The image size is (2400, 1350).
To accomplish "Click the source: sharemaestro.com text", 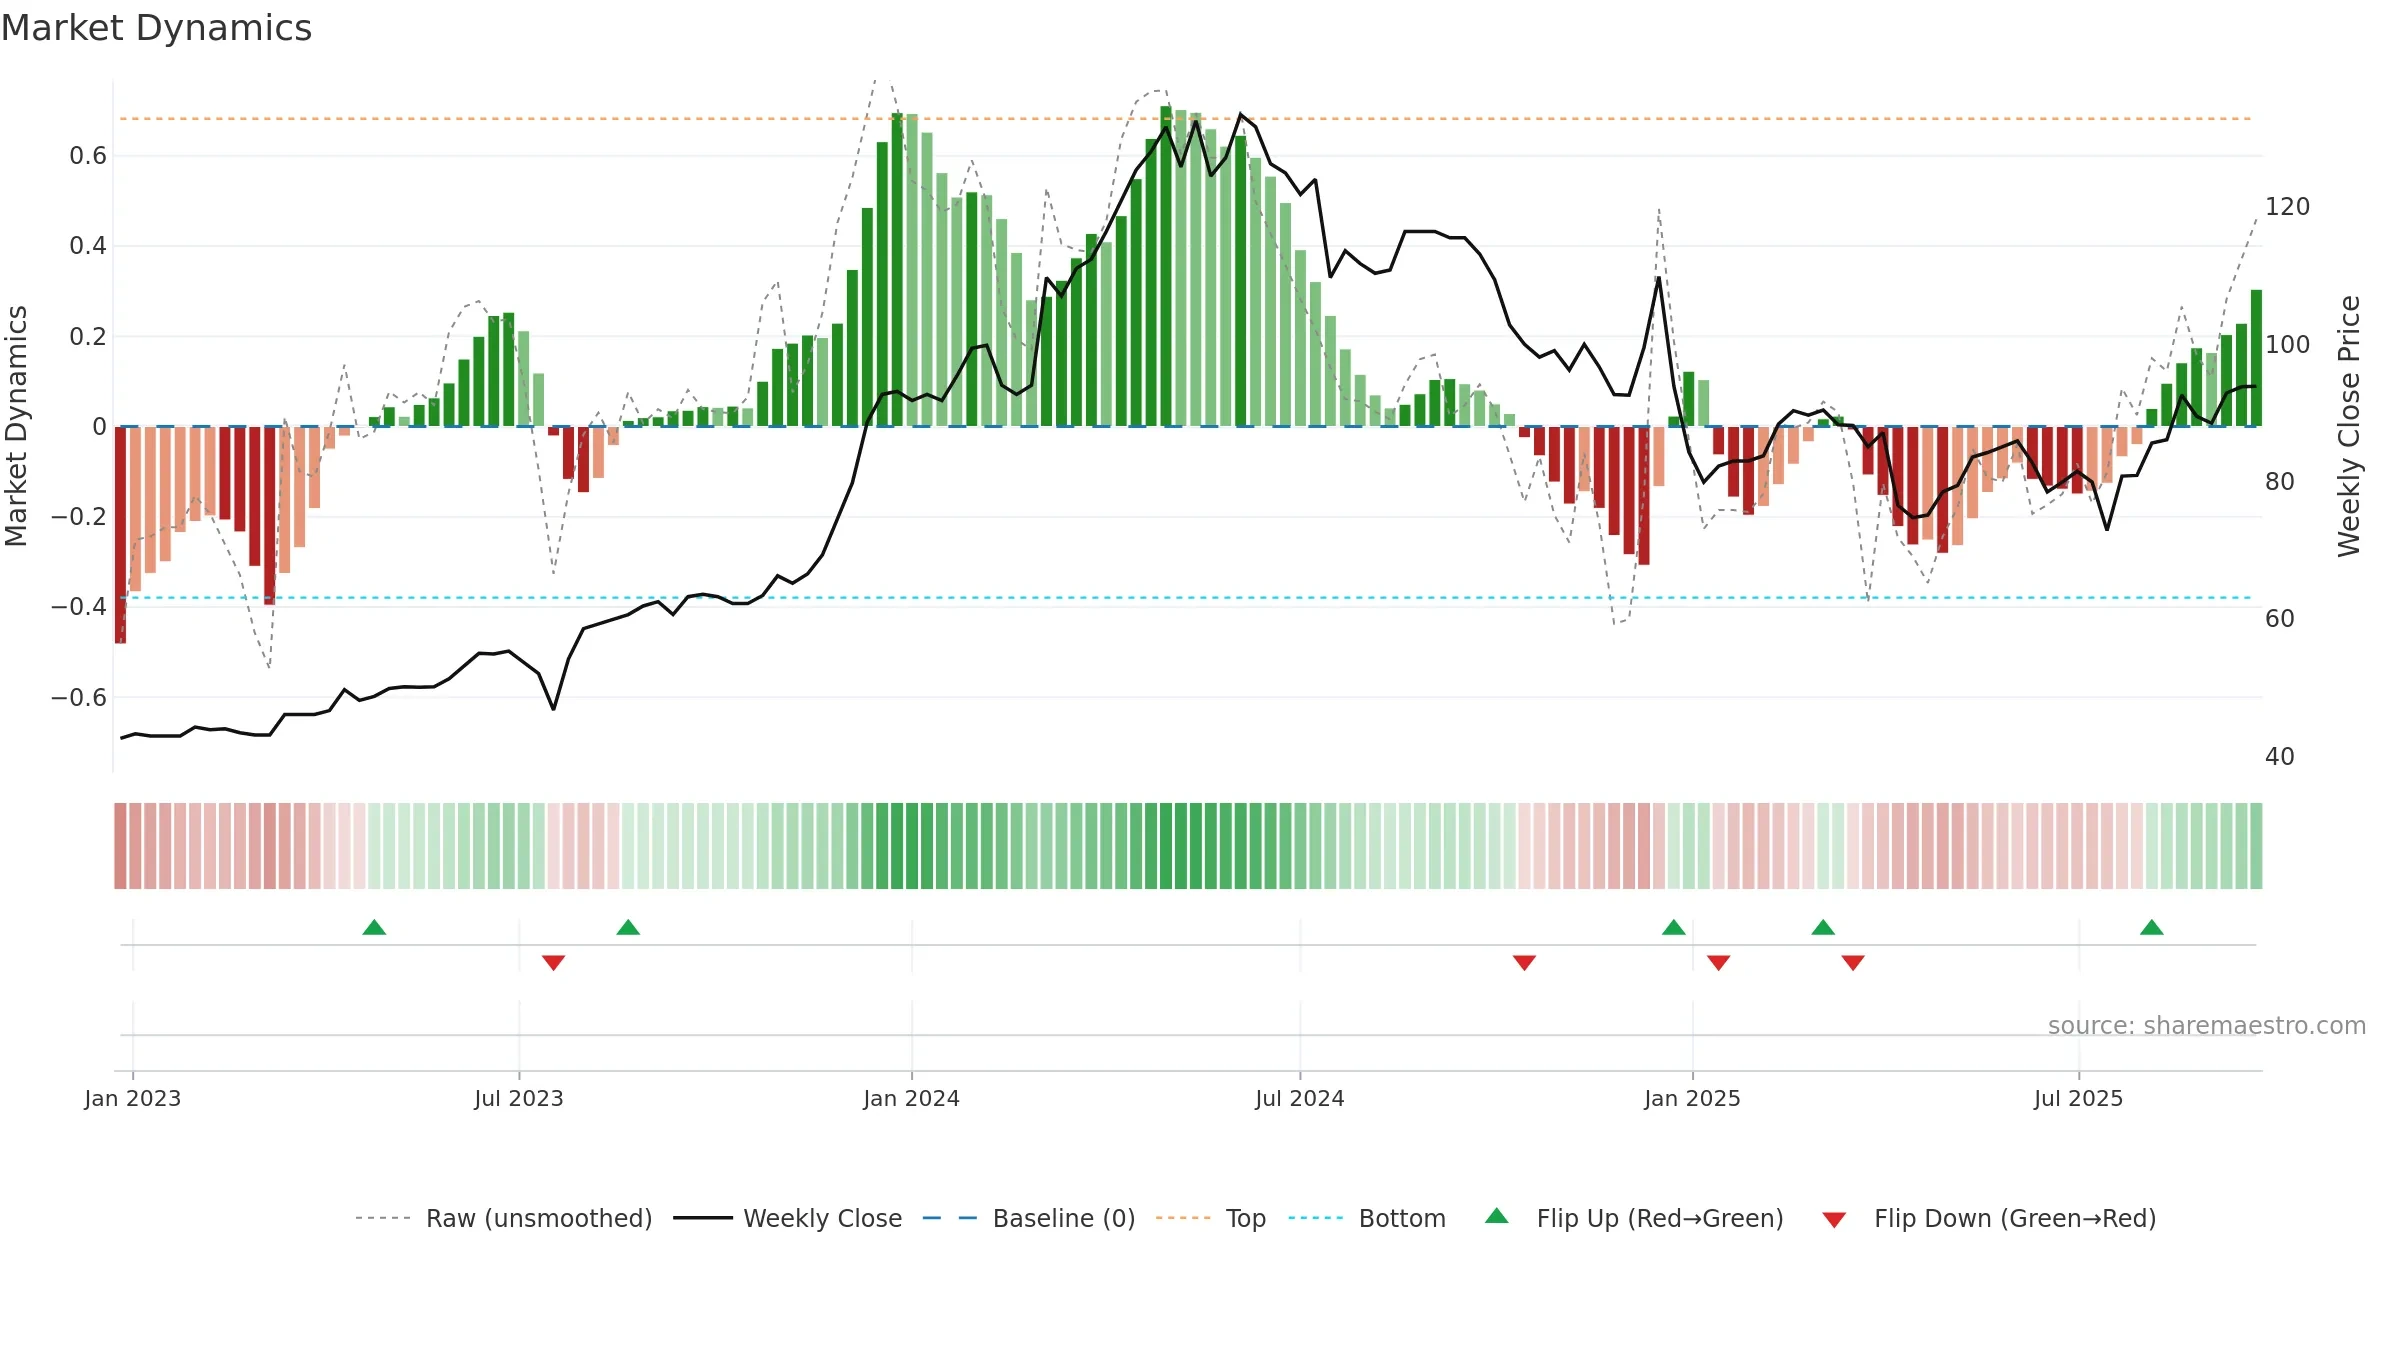I will (x=2207, y=1025).
